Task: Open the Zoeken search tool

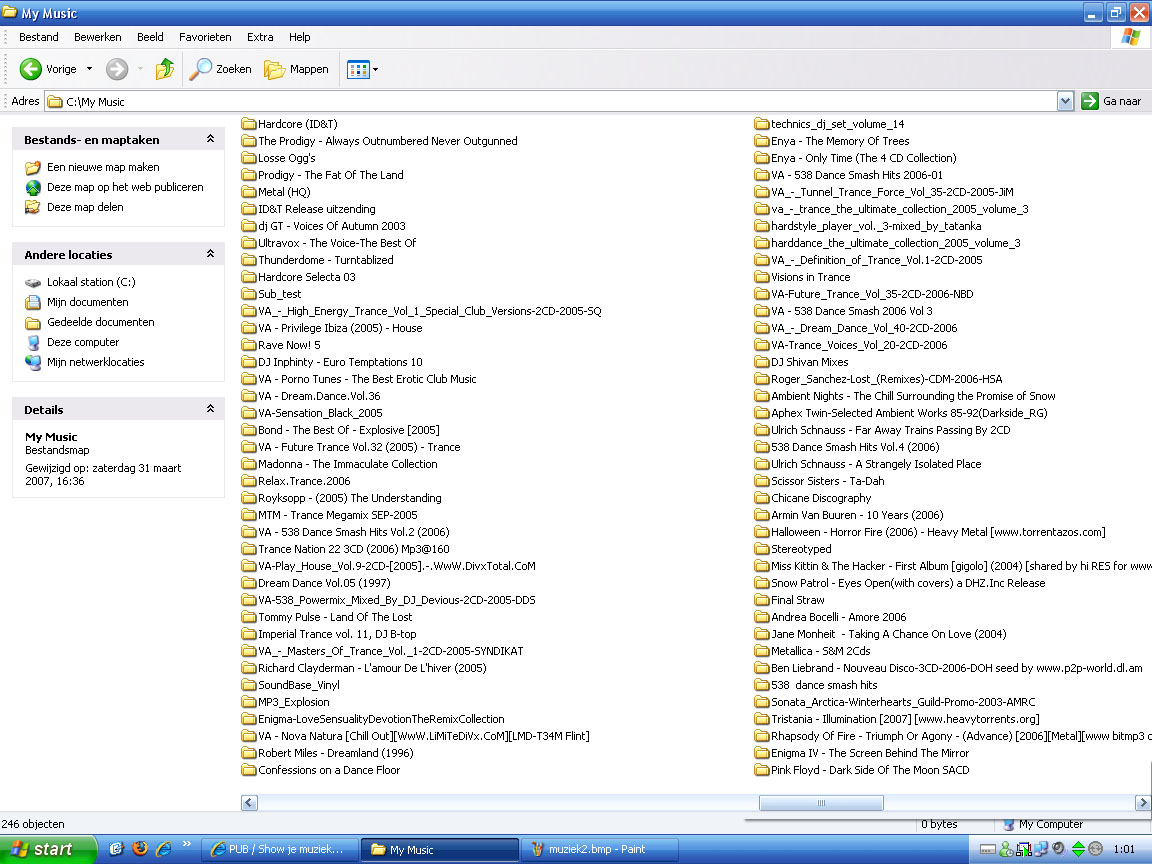Action: point(220,69)
